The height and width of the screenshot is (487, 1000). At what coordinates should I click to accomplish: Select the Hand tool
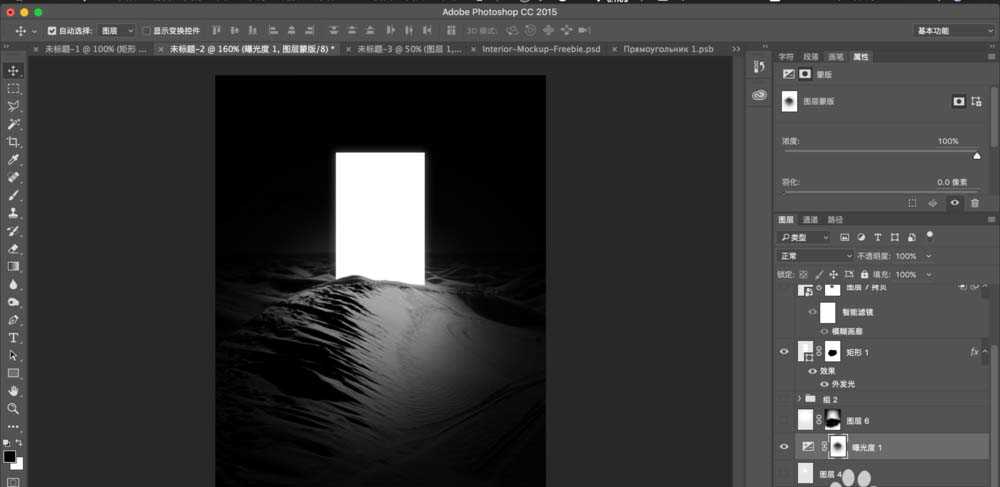point(14,391)
